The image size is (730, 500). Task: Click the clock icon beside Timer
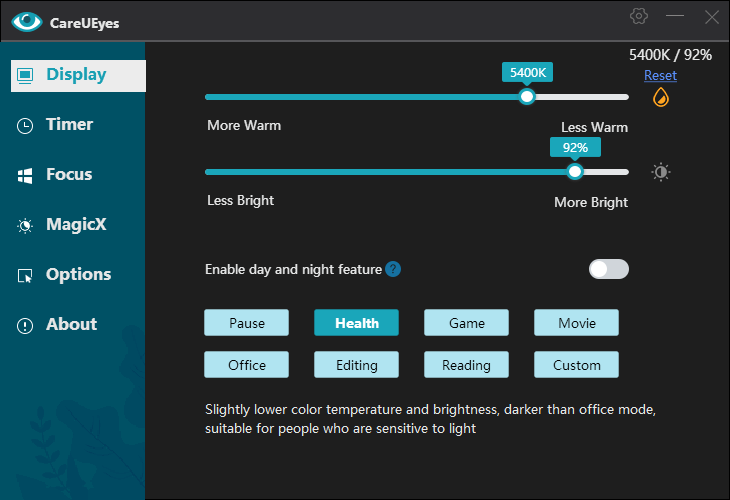click(x=25, y=126)
